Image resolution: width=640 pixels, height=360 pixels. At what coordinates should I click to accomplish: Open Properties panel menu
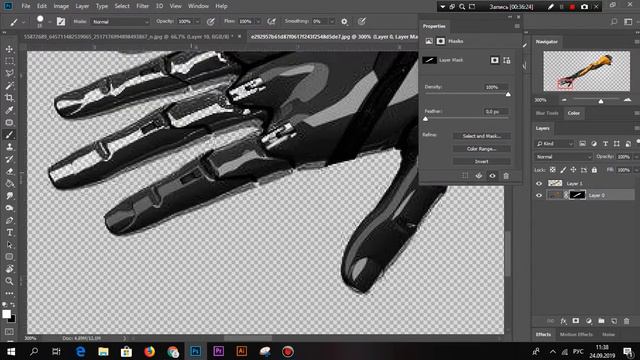(x=517, y=26)
